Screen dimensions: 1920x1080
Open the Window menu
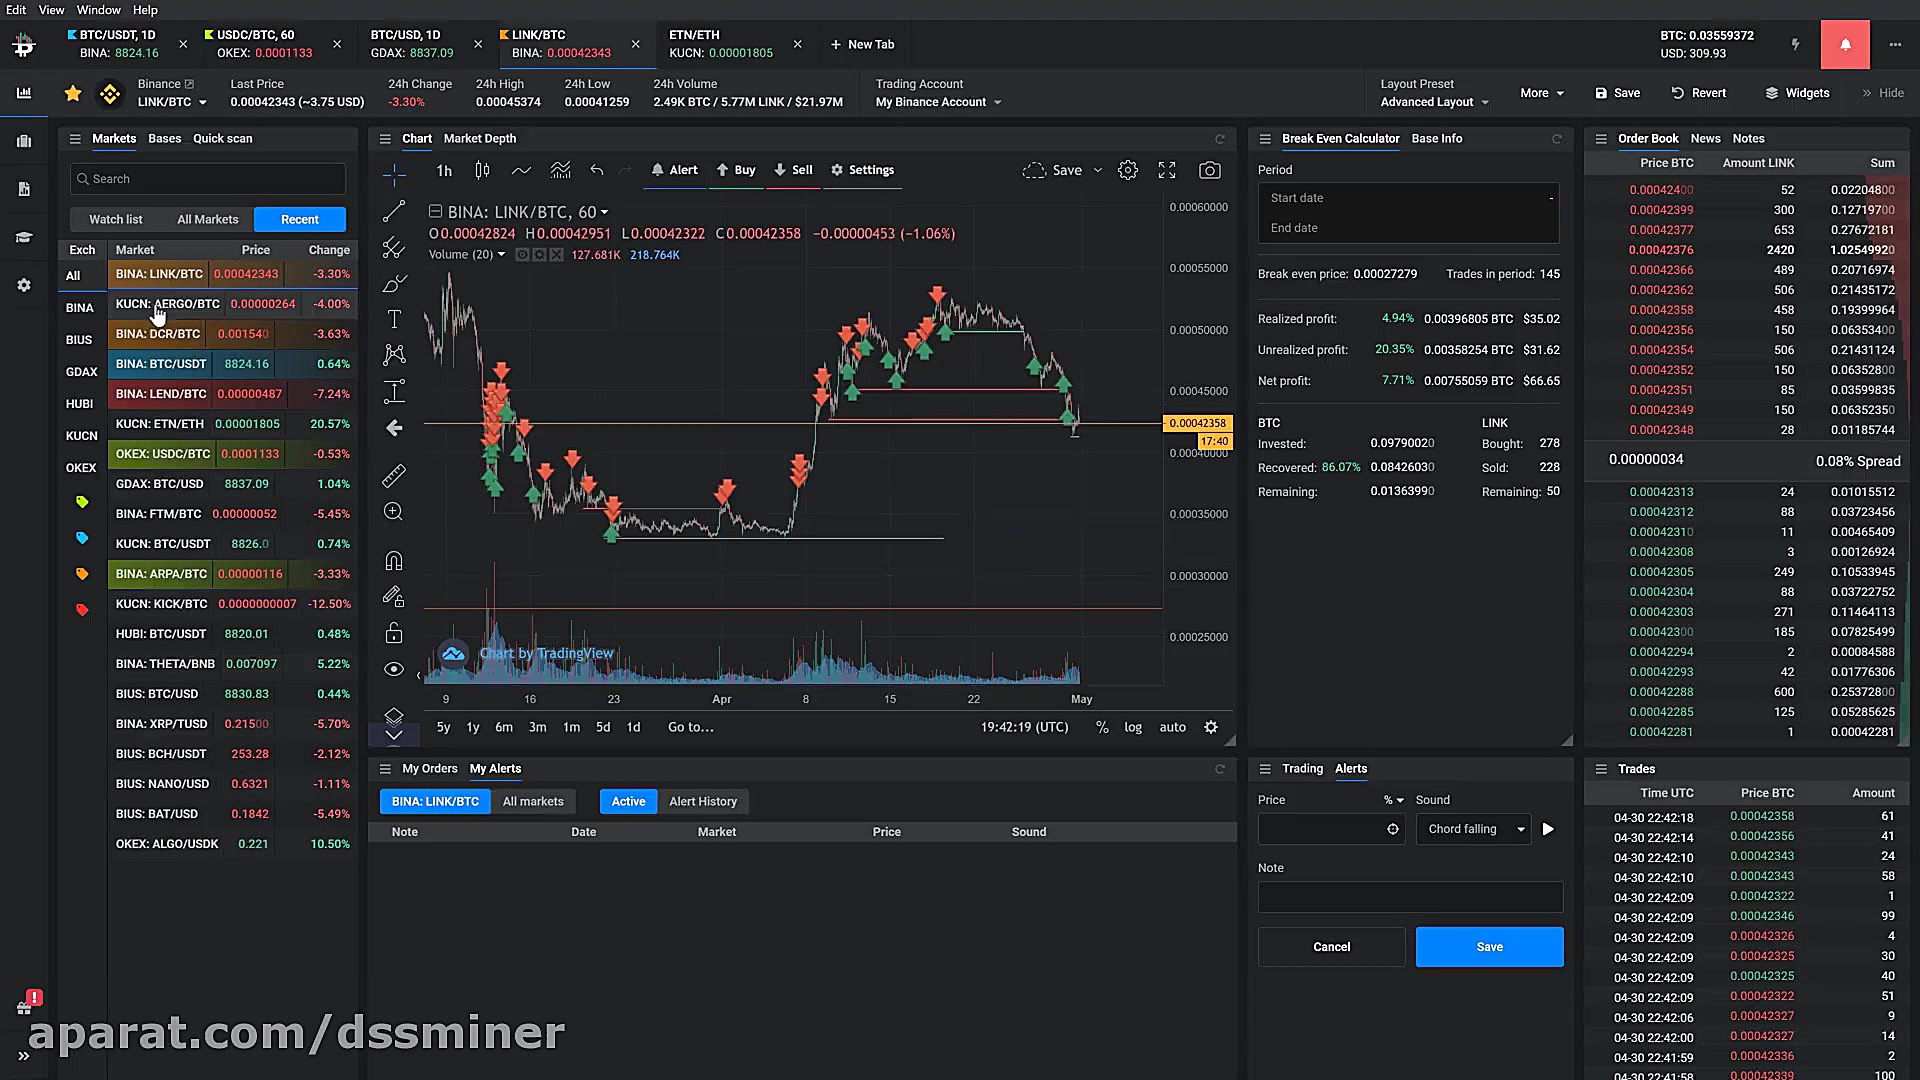(x=99, y=10)
